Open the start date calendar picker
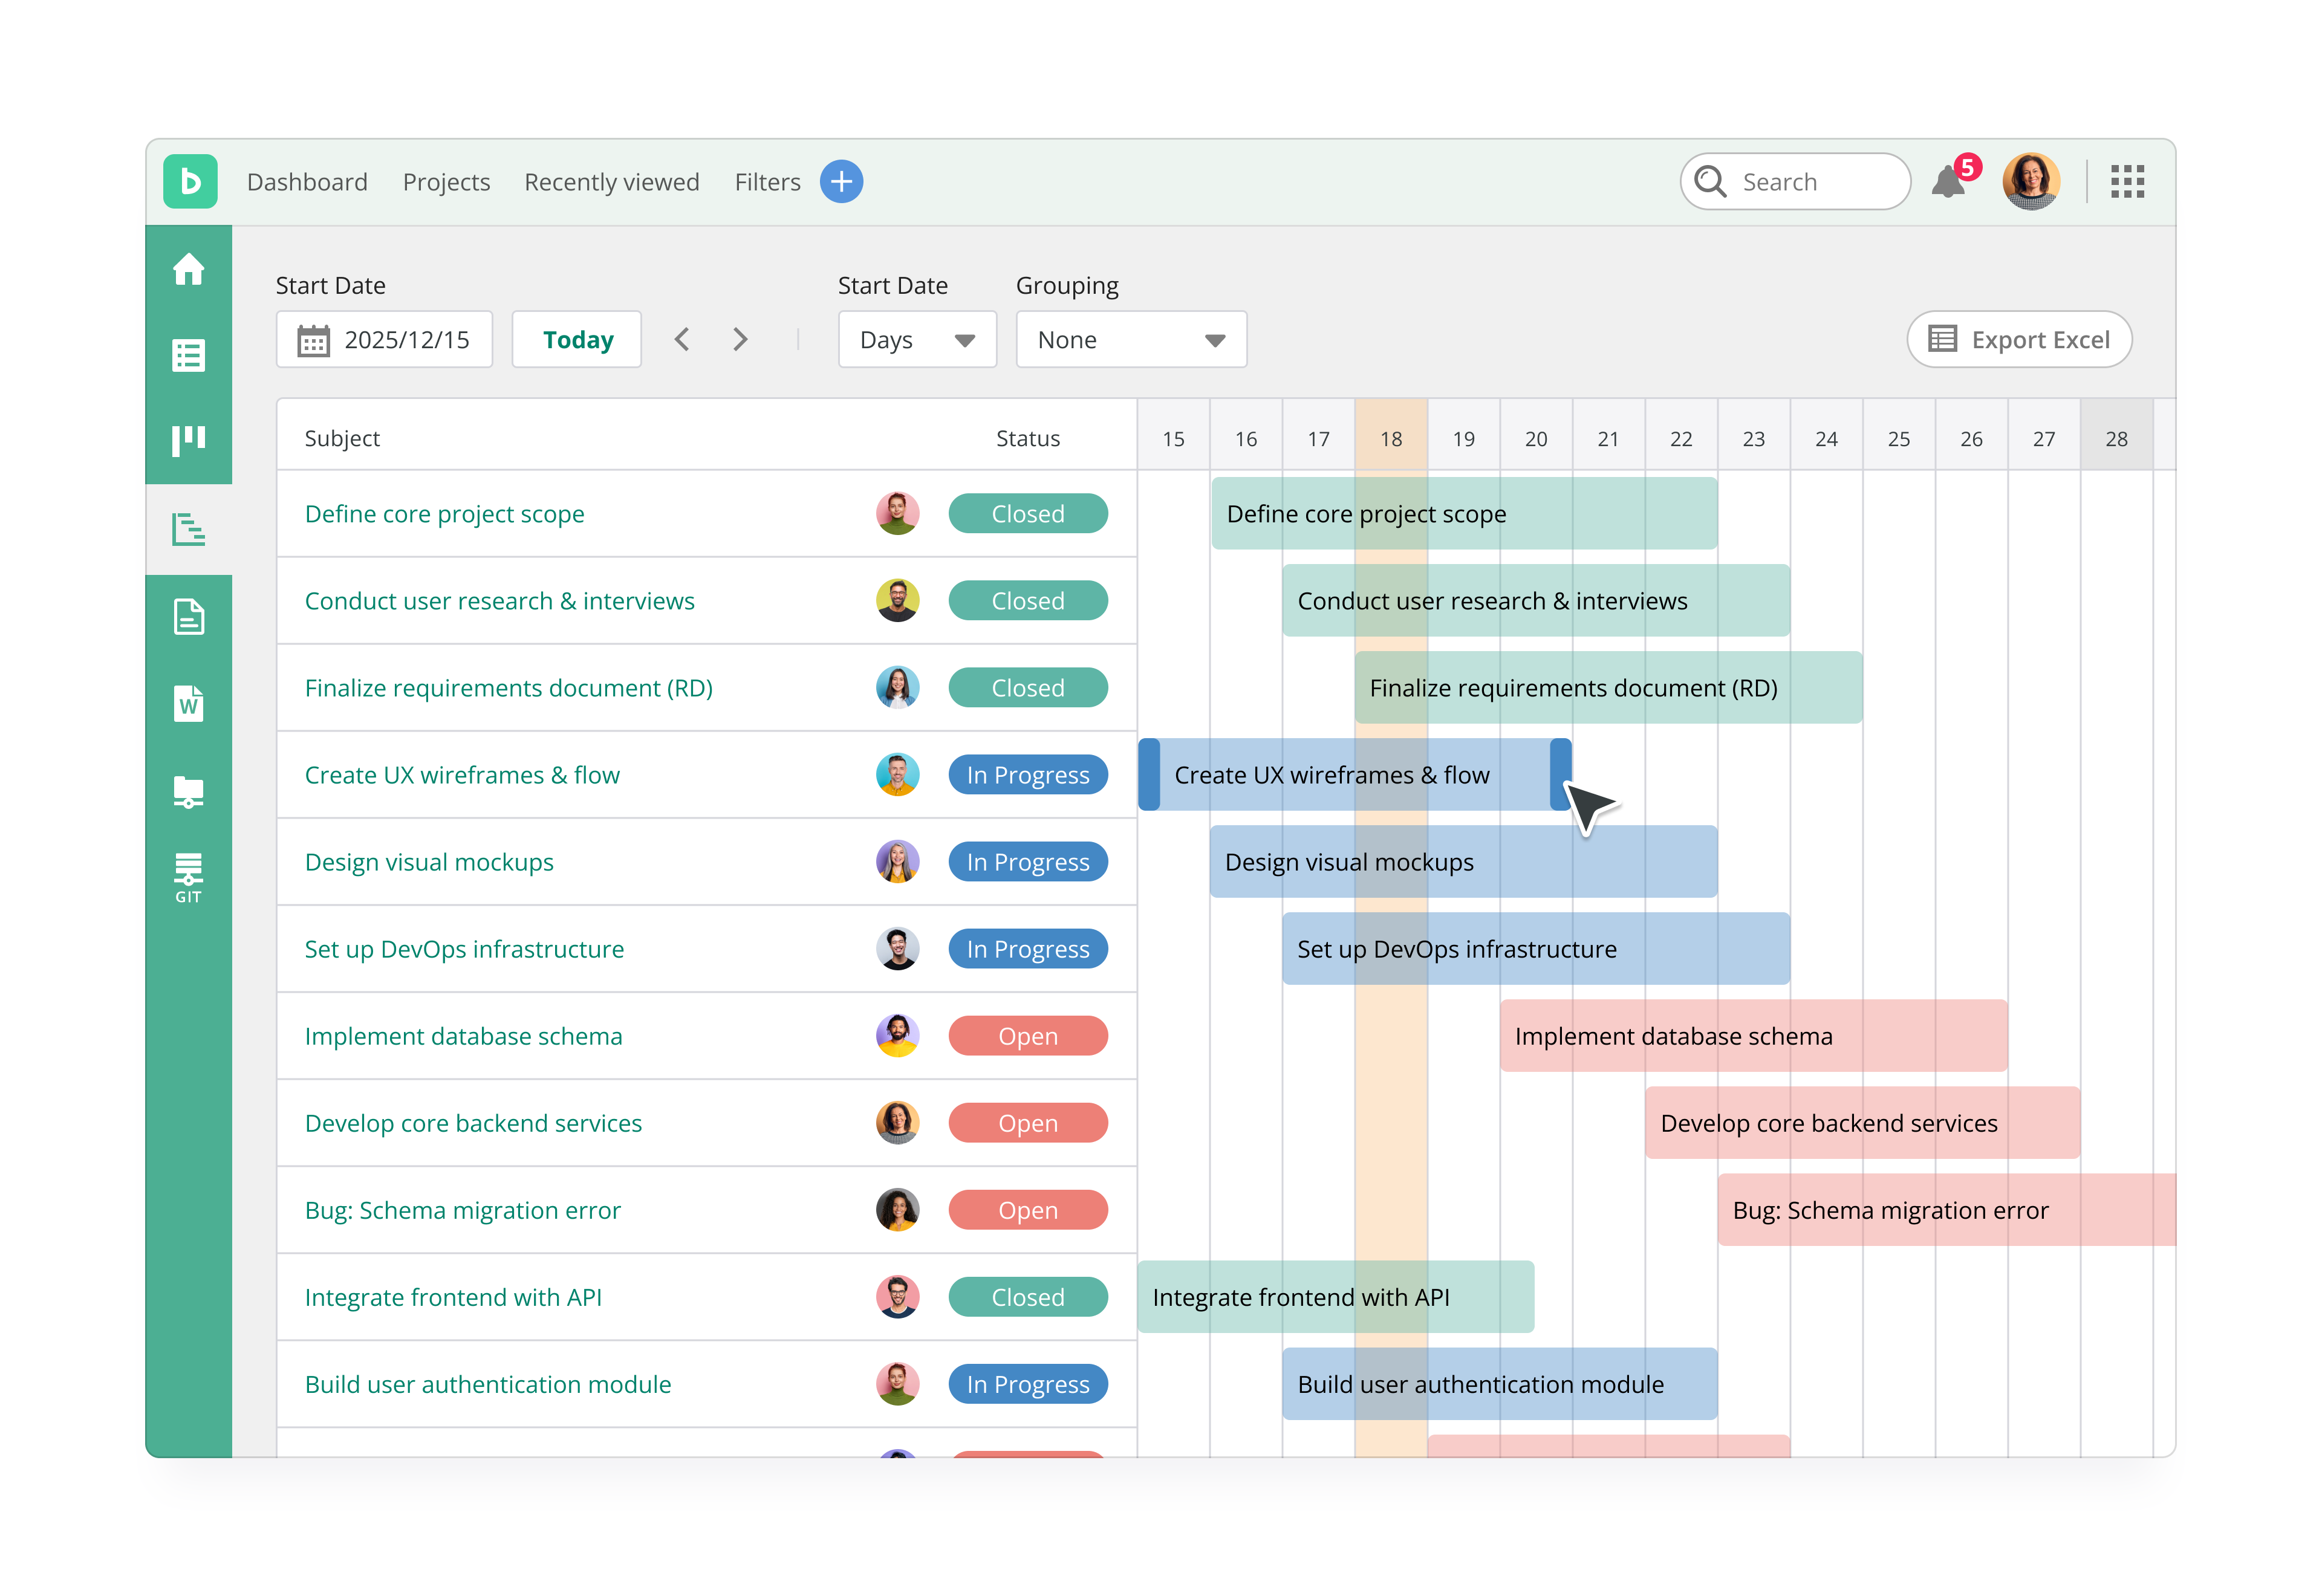 pyautogui.click(x=313, y=340)
